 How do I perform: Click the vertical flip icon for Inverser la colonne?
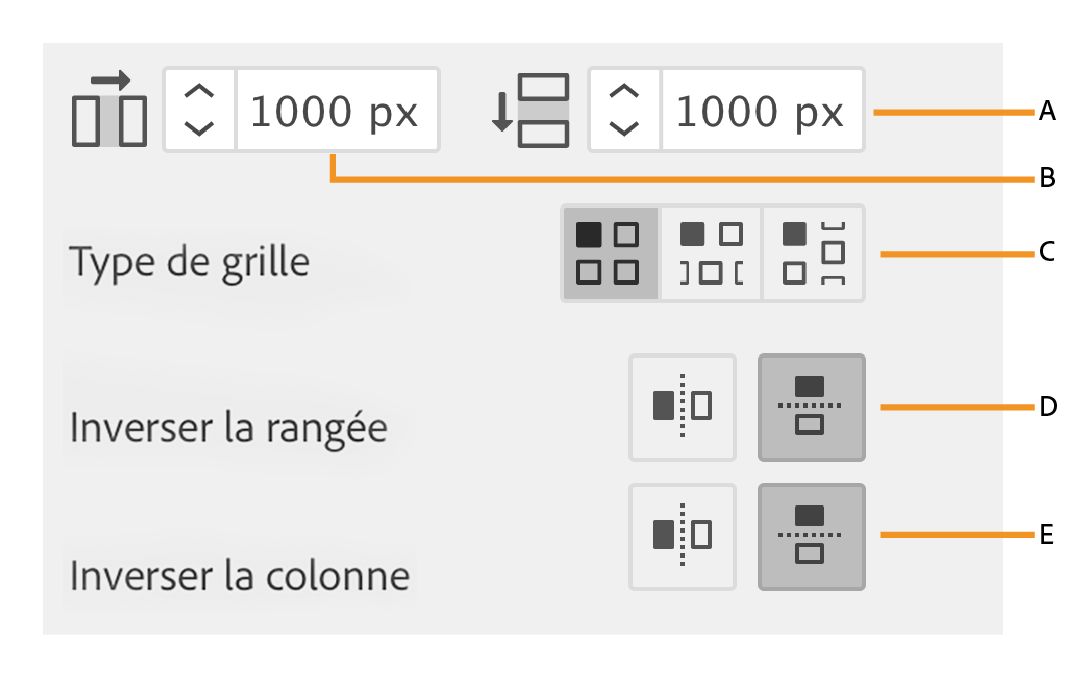click(x=811, y=536)
